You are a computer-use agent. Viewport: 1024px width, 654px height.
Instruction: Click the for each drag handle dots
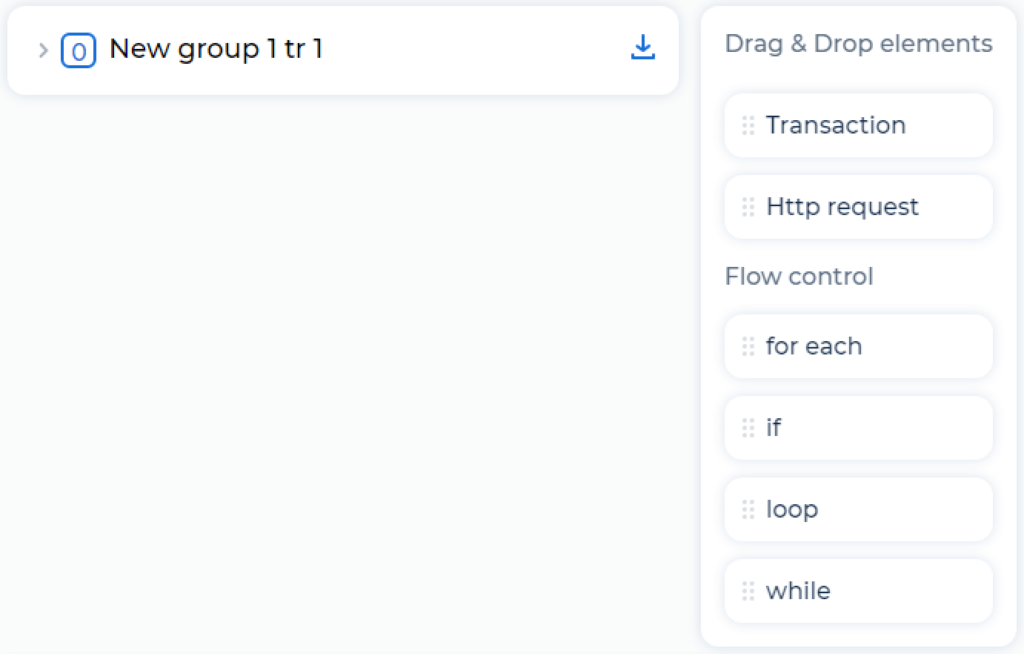click(748, 346)
